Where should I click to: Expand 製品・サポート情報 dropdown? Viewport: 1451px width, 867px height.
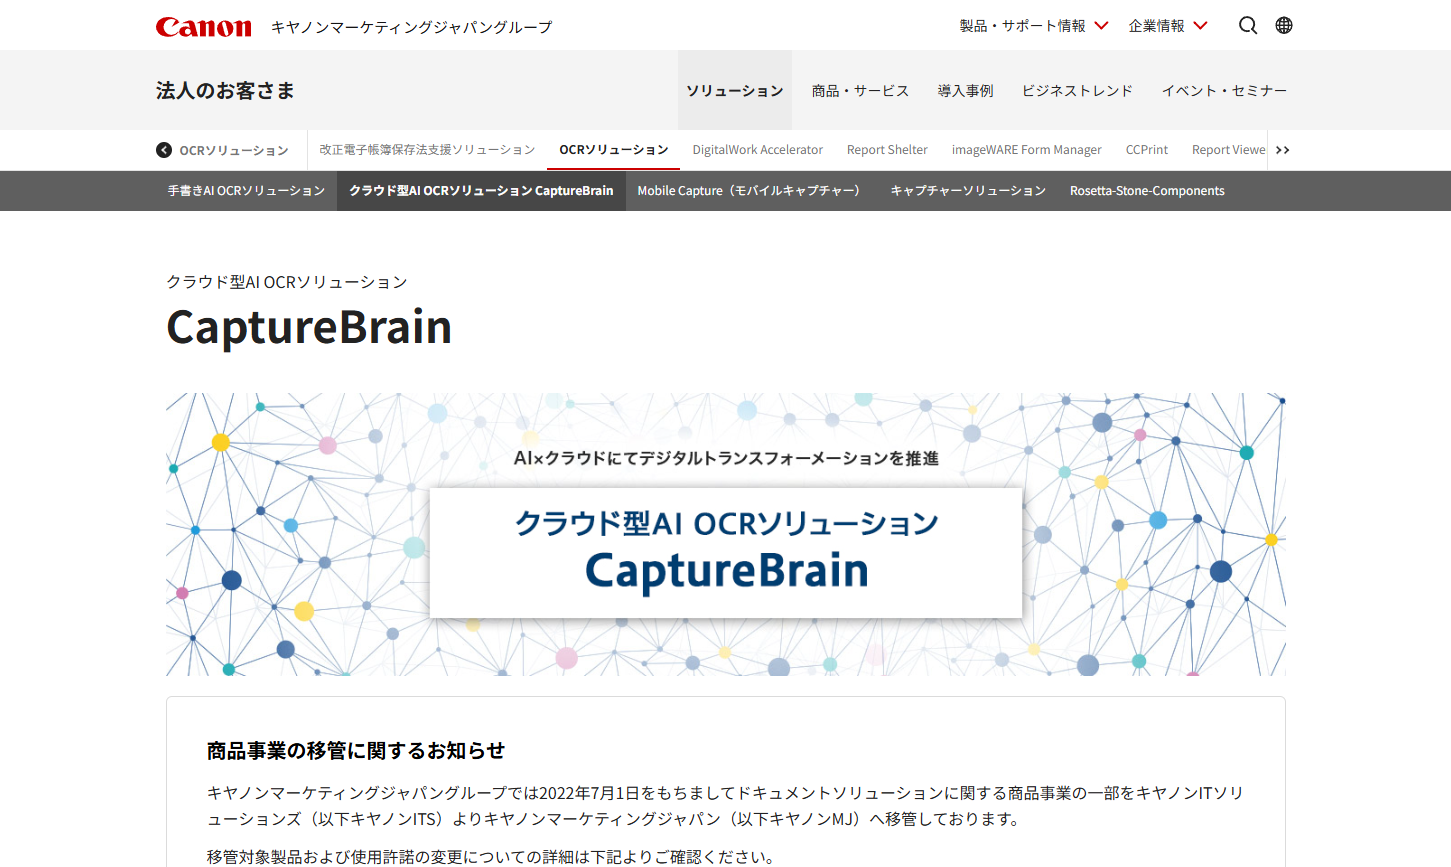pos(1034,26)
